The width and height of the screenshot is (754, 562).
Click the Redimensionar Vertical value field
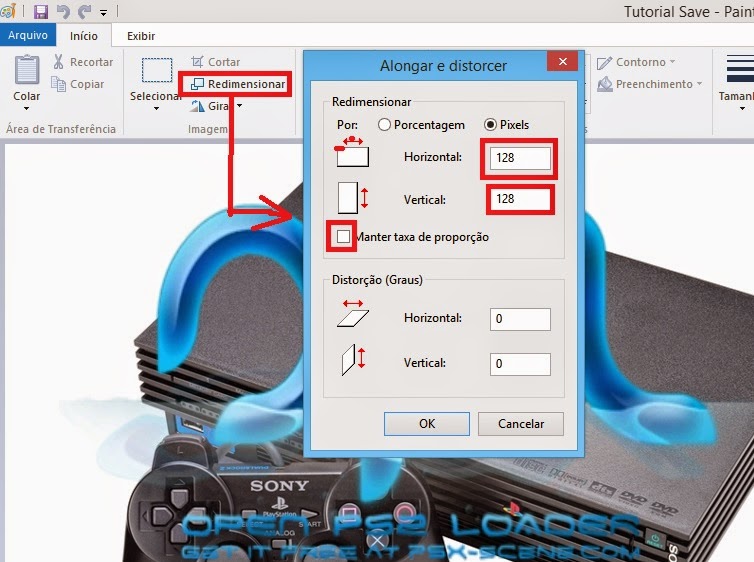(x=520, y=199)
